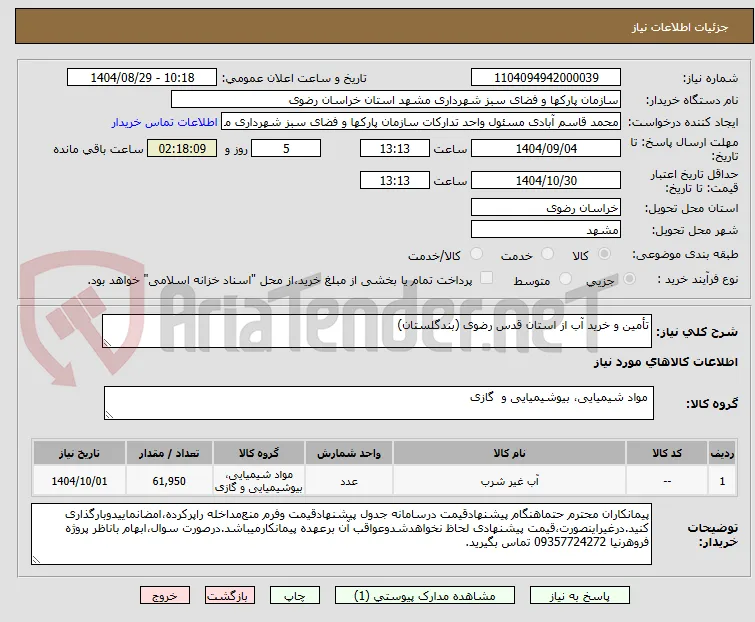Click the 'بازگشت' back button

(x=229, y=596)
